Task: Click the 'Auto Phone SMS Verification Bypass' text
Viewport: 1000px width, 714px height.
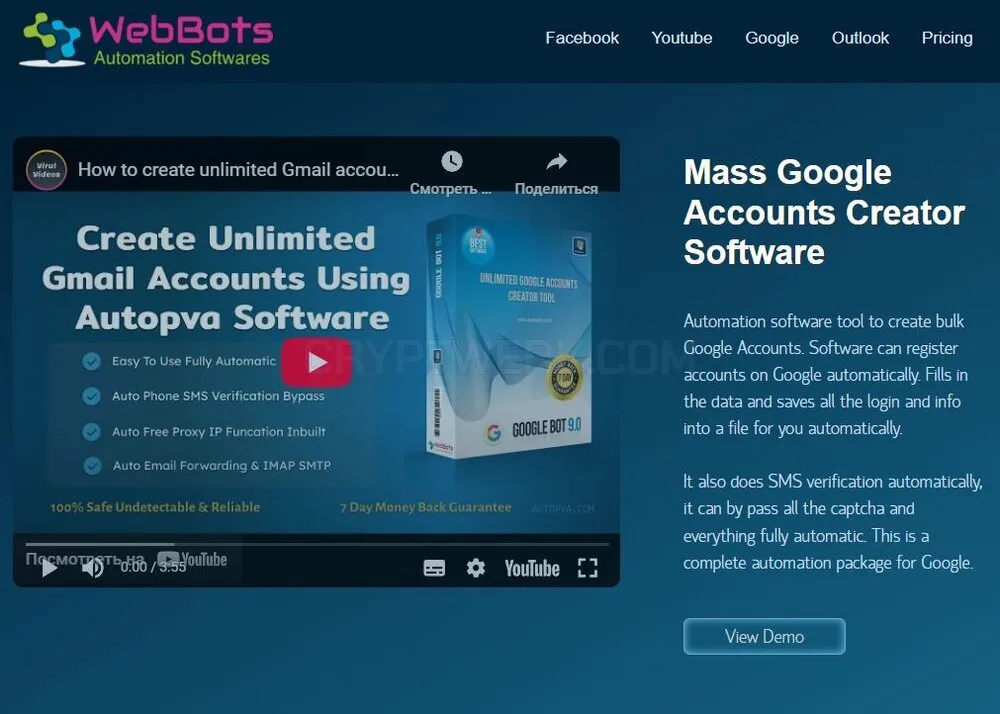Action: tap(218, 396)
